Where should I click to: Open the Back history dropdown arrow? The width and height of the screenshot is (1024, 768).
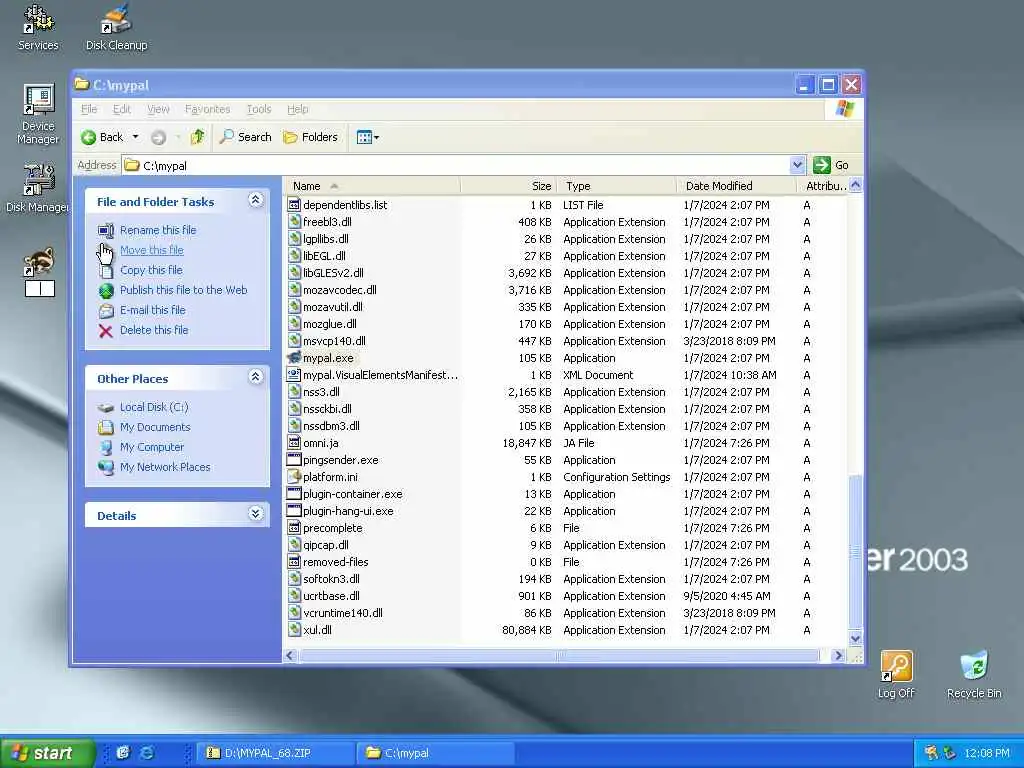(x=135, y=137)
